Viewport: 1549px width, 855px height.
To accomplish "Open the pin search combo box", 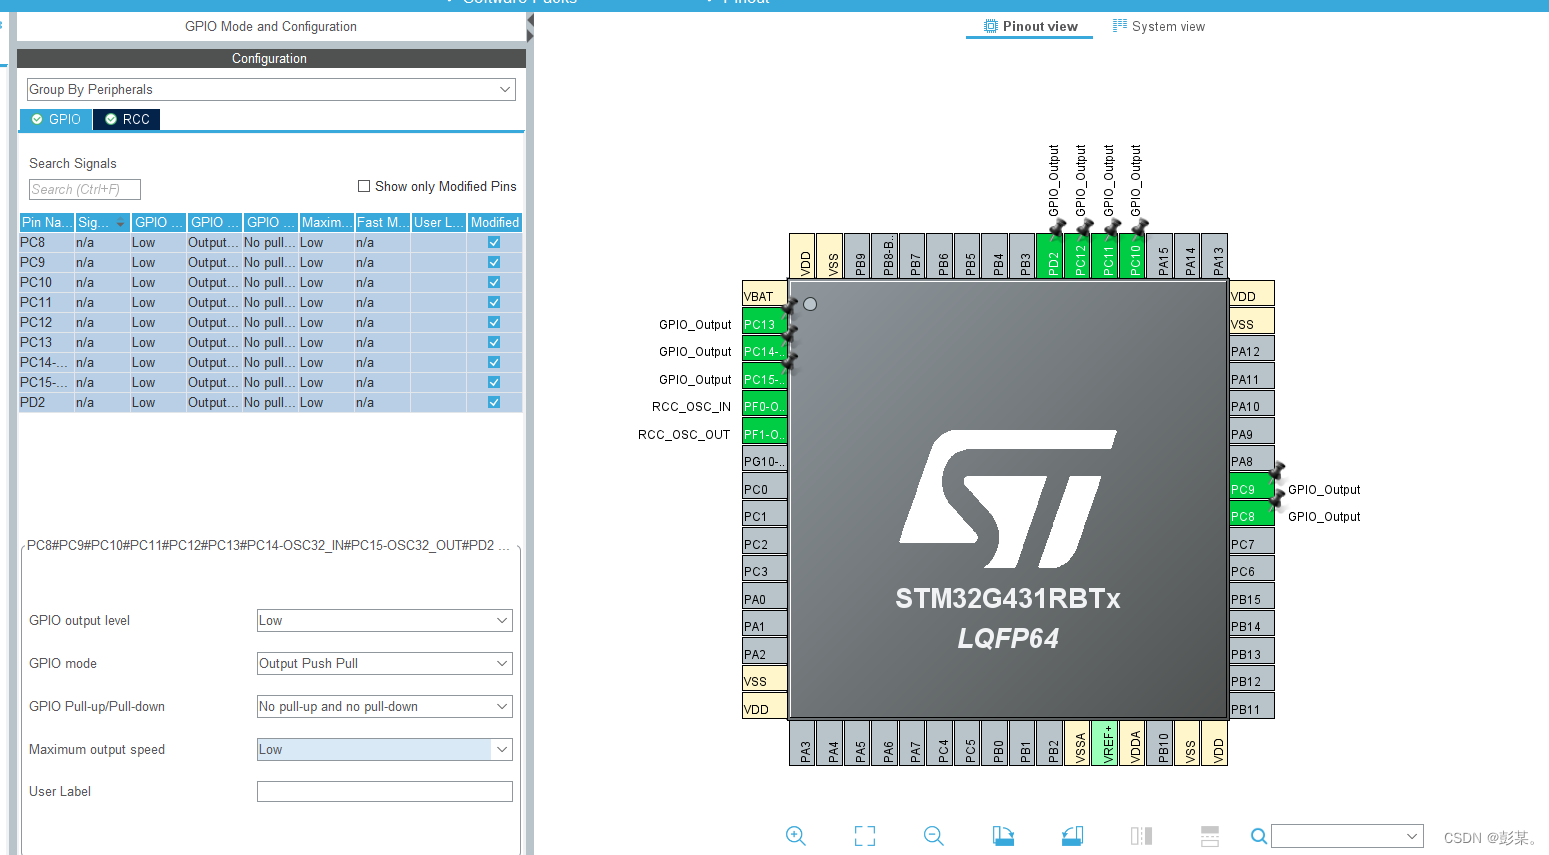I will (1347, 836).
